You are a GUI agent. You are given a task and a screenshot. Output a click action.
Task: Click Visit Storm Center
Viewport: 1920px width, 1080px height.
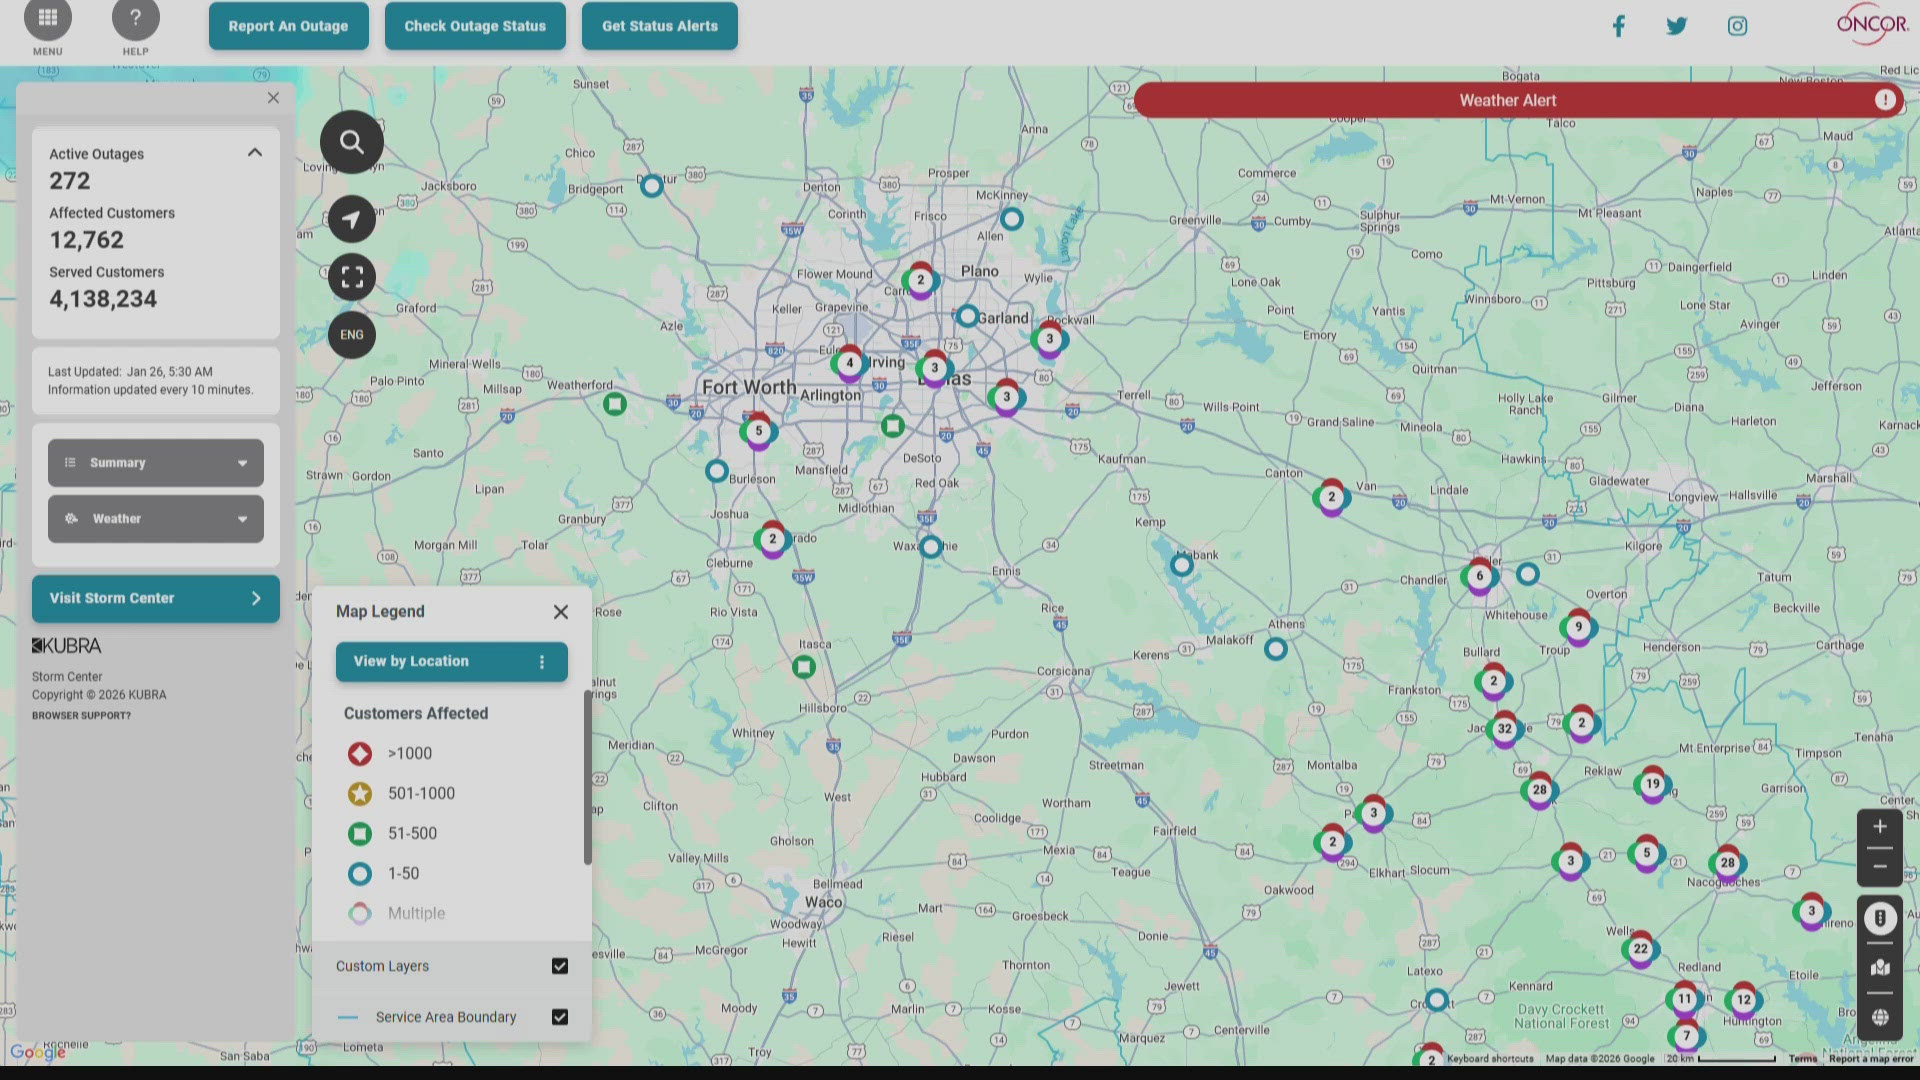tap(155, 598)
